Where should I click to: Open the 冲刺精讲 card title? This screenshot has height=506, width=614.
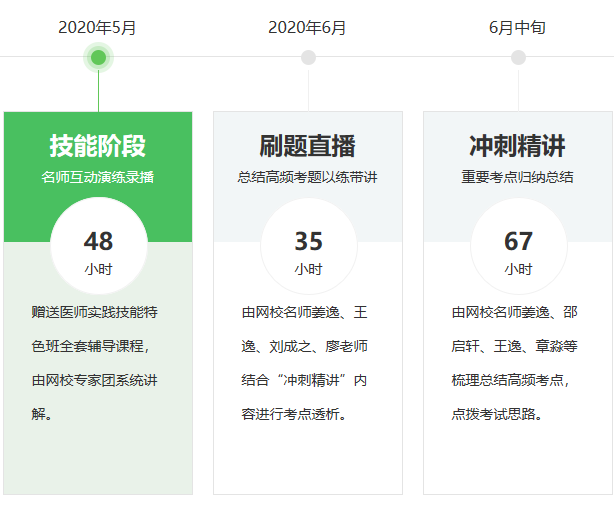pos(518,146)
